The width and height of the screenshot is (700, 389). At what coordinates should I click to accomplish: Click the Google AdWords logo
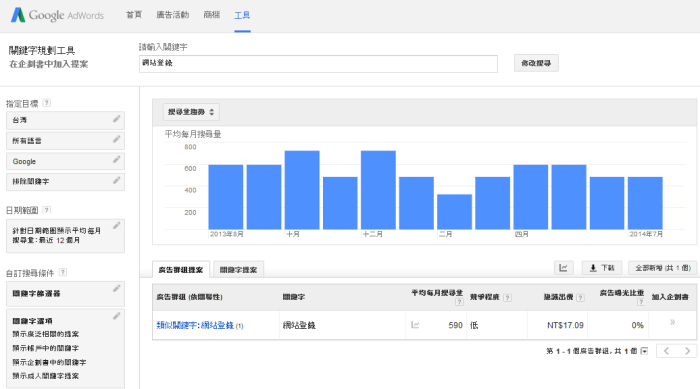point(57,15)
